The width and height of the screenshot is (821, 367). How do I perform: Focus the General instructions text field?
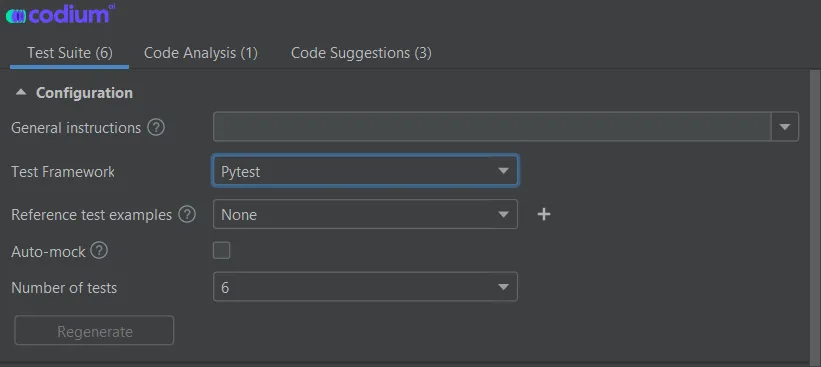click(x=492, y=127)
